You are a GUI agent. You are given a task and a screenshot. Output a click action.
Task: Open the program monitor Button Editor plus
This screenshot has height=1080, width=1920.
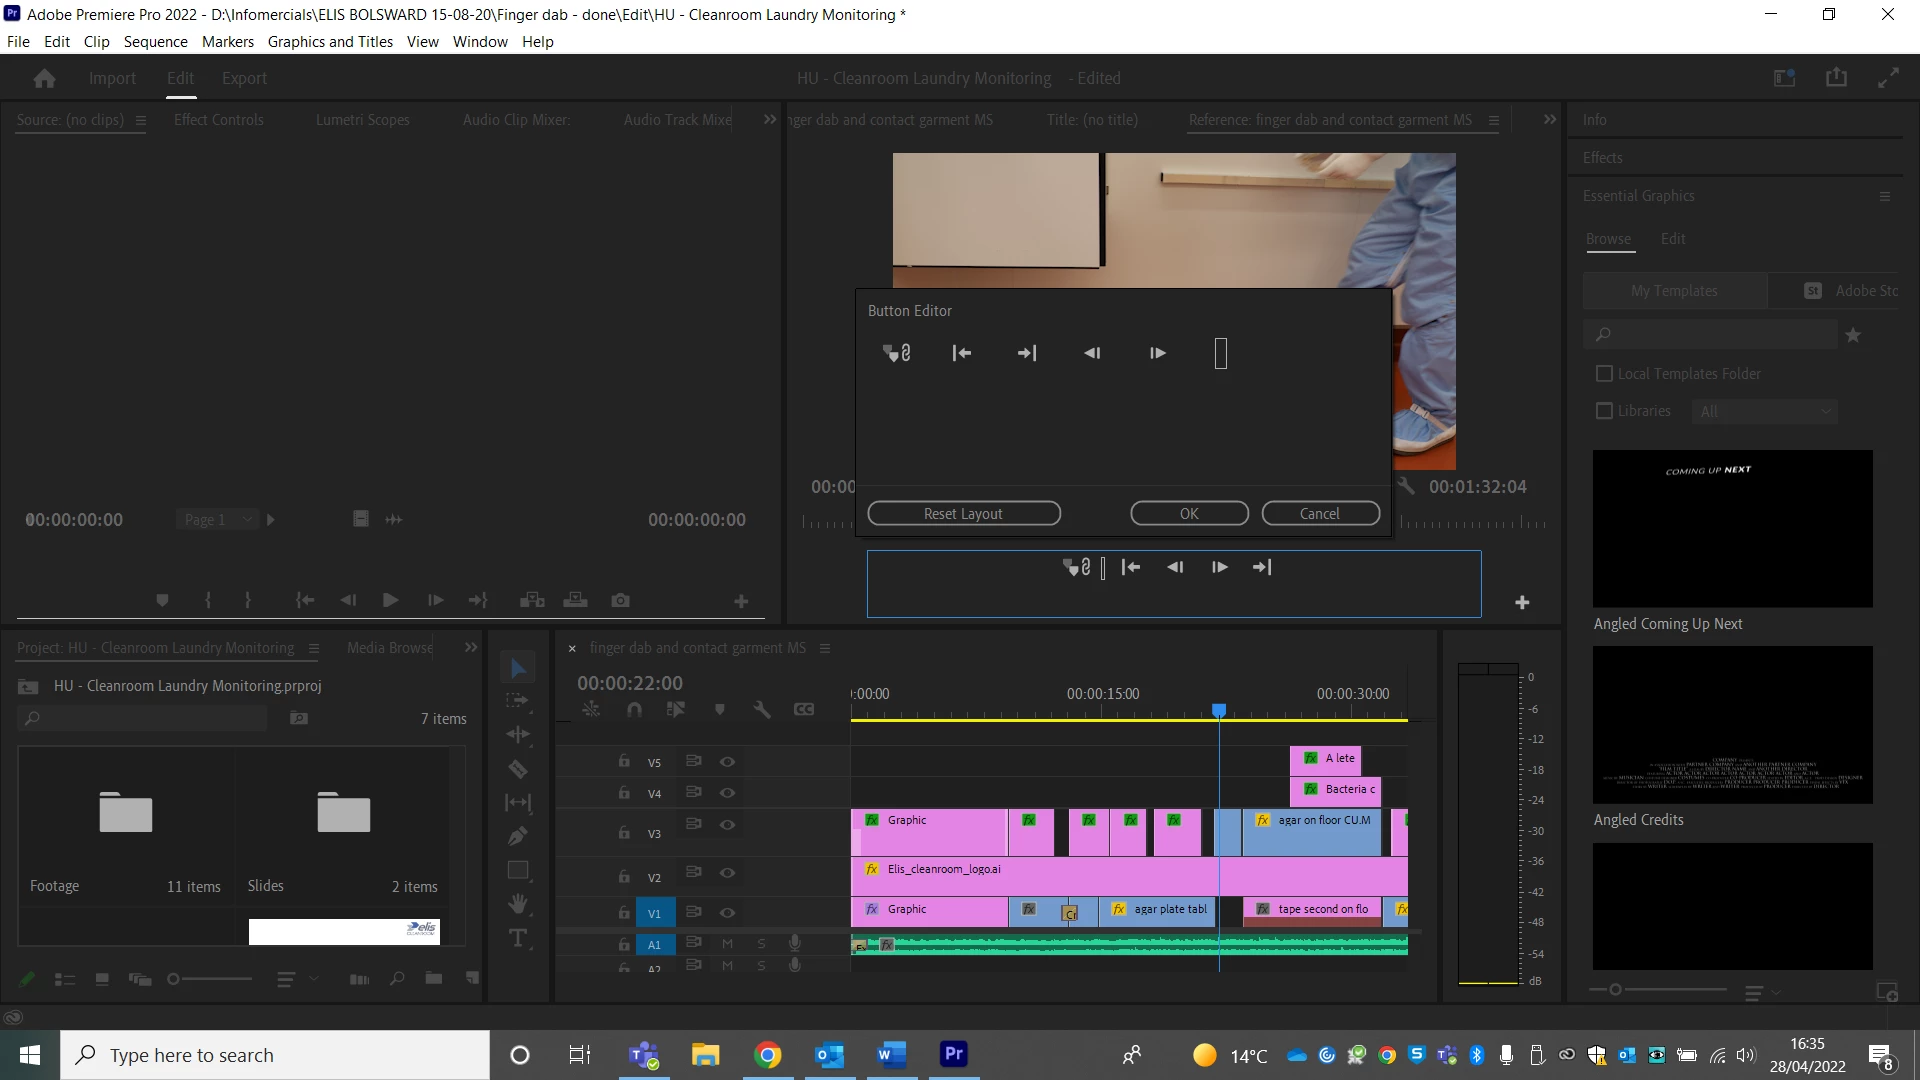(x=1522, y=602)
